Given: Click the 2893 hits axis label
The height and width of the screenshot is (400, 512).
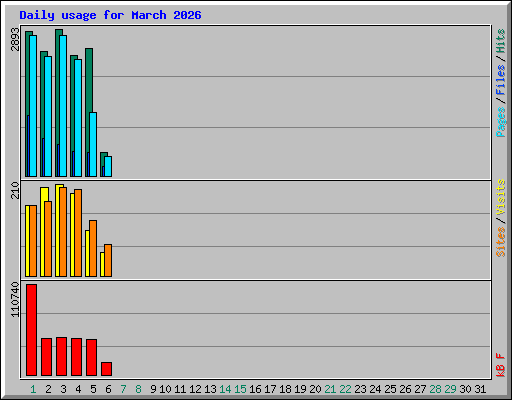Looking at the screenshot, I should click(15, 40).
